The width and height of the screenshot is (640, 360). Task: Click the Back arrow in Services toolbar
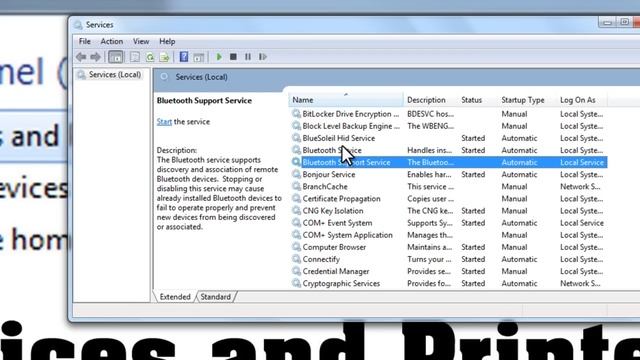[81, 57]
